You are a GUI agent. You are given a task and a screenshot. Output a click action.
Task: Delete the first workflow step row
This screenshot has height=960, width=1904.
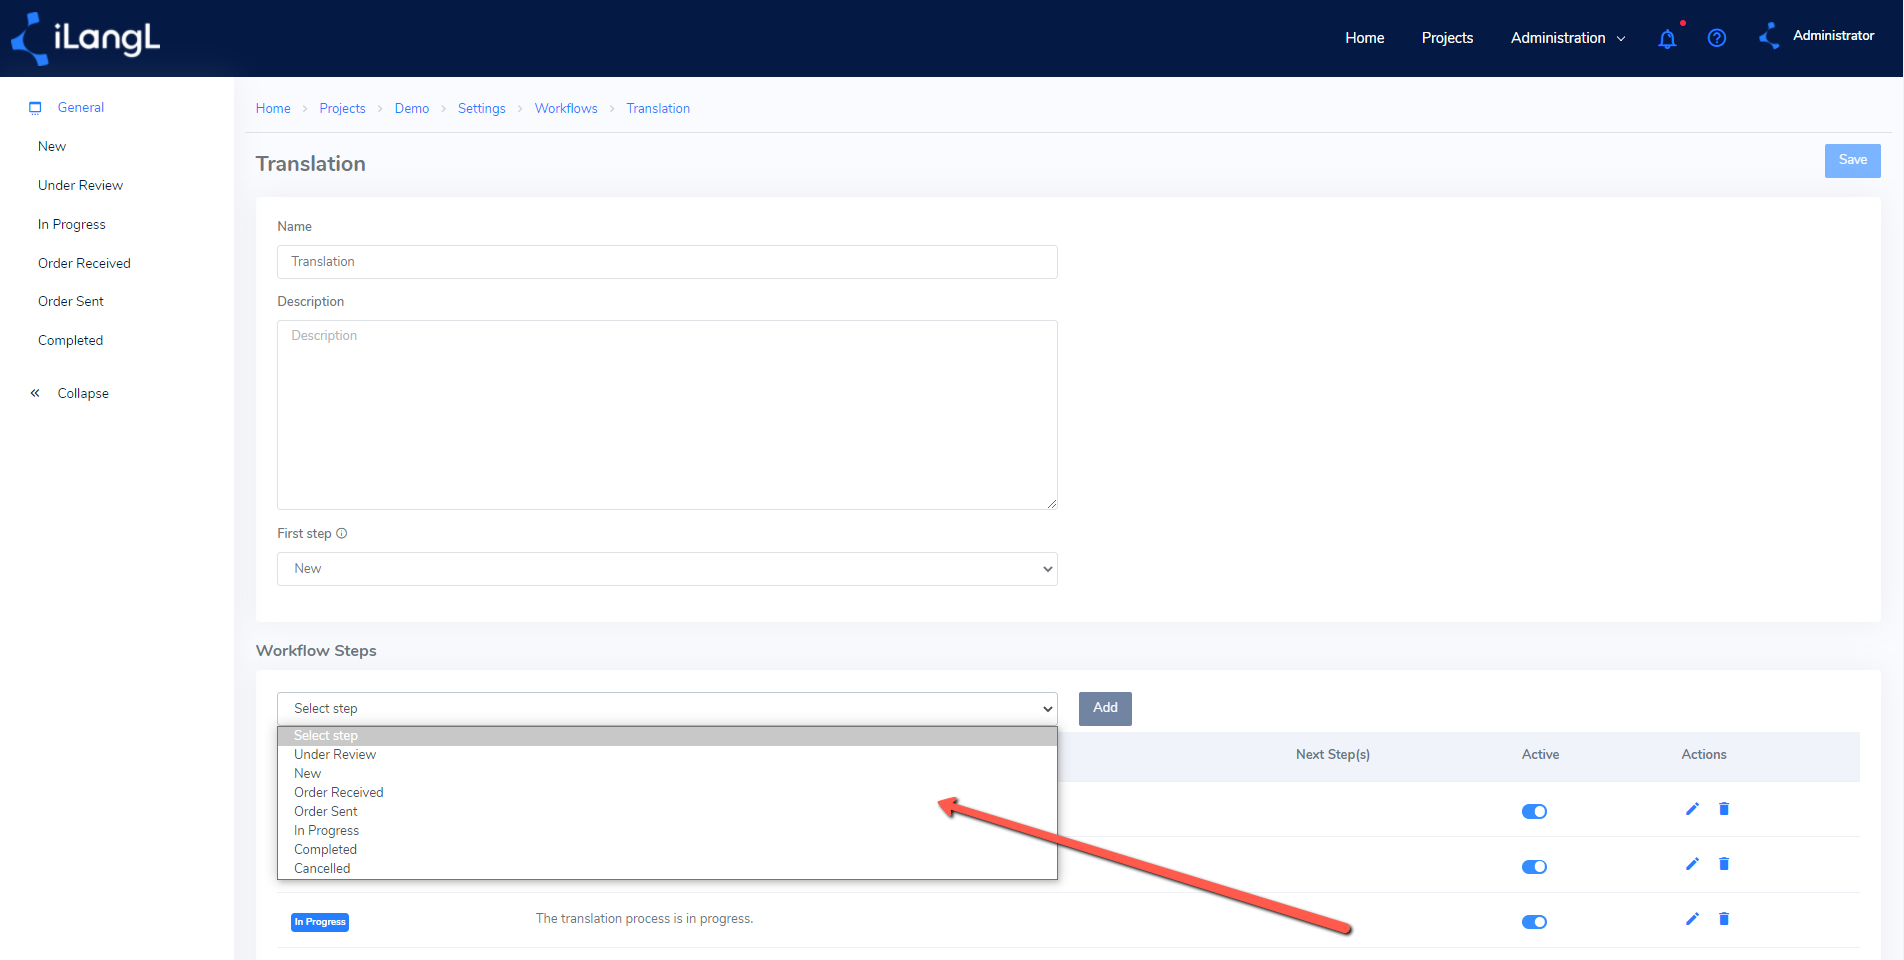coord(1724,809)
